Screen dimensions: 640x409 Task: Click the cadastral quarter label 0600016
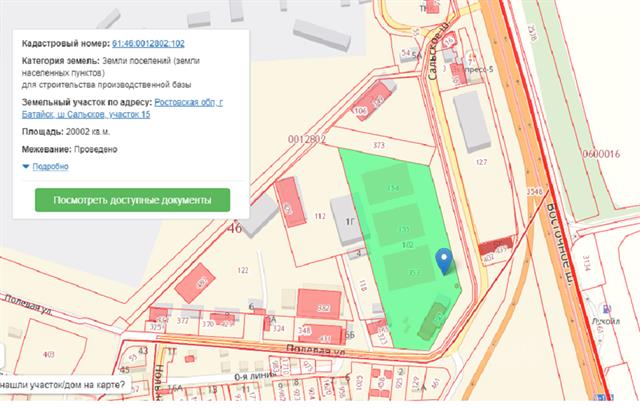pyautogui.click(x=599, y=153)
